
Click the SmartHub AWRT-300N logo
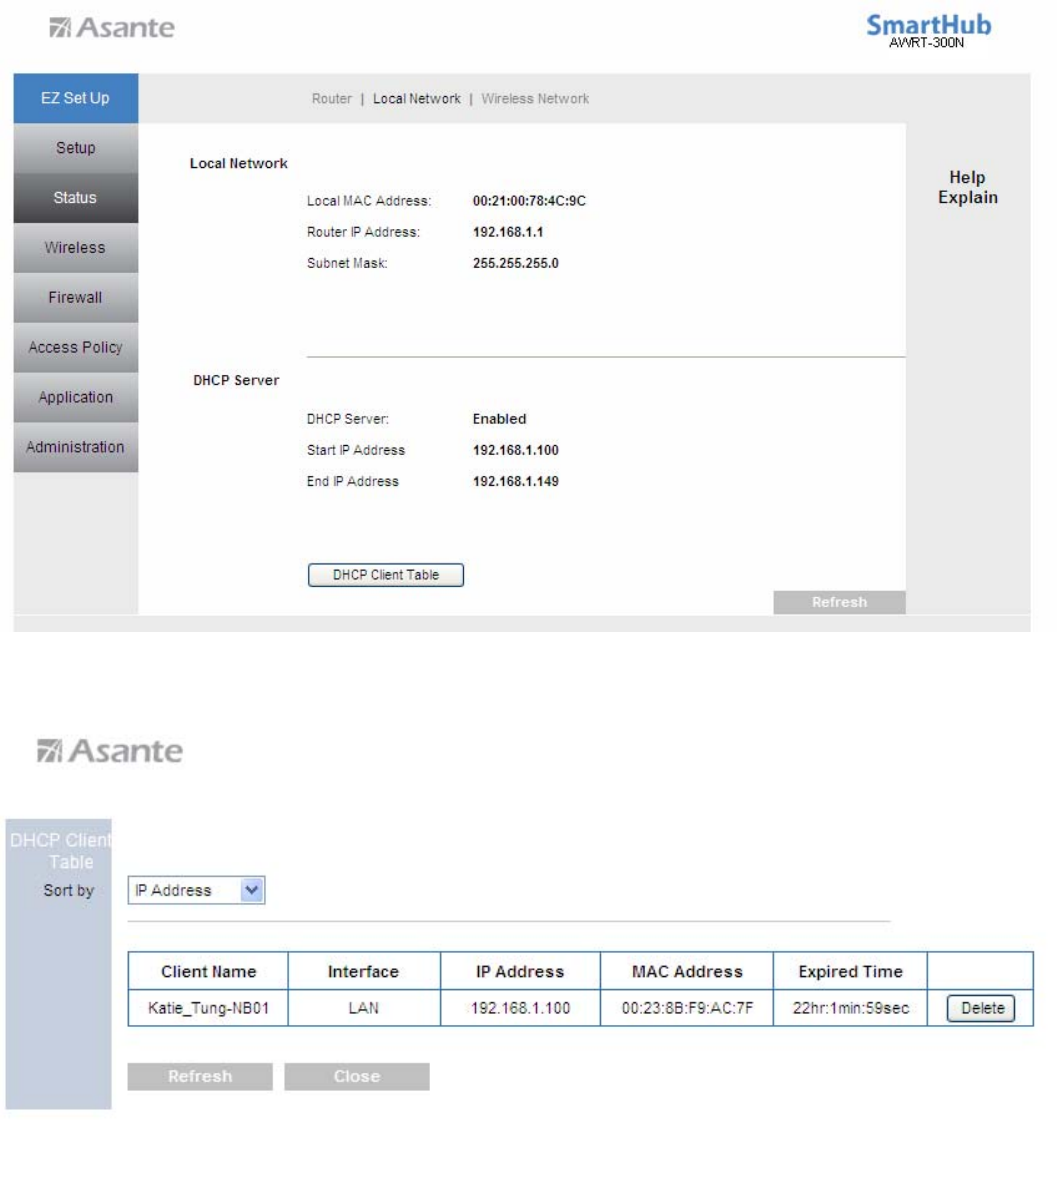pyautogui.click(x=928, y=31)
